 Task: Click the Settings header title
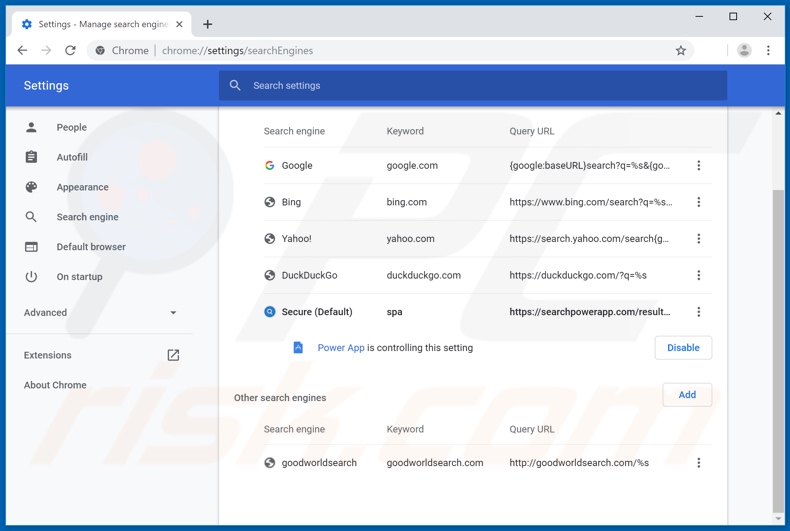46,86
